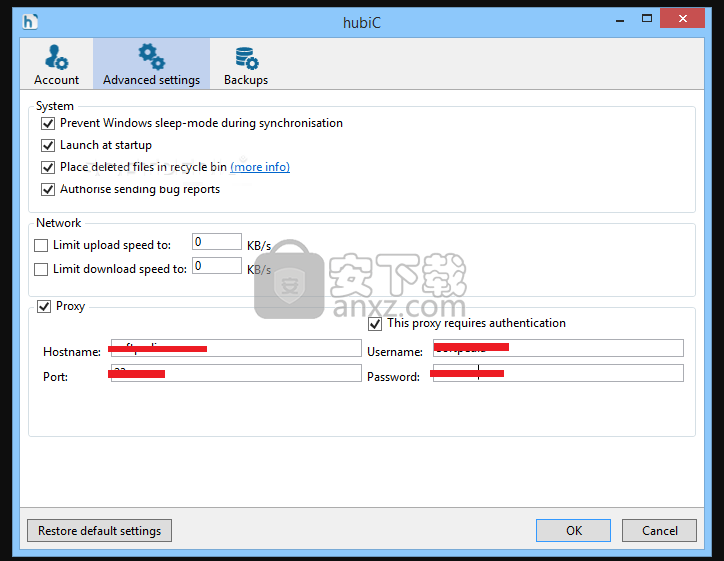Uncheck the Proxy checkbox
Screen dimensions: 724x561
(x=44, y=306)
